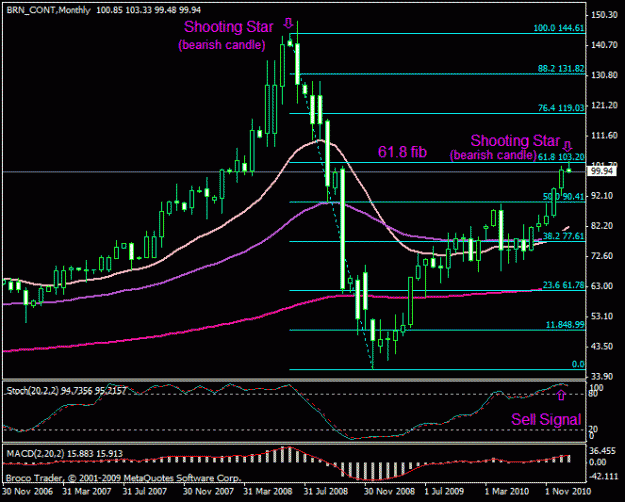Screen dimensions: 625x502
Task: Click the 82.20 price axis value
Action: pos(602,226)
